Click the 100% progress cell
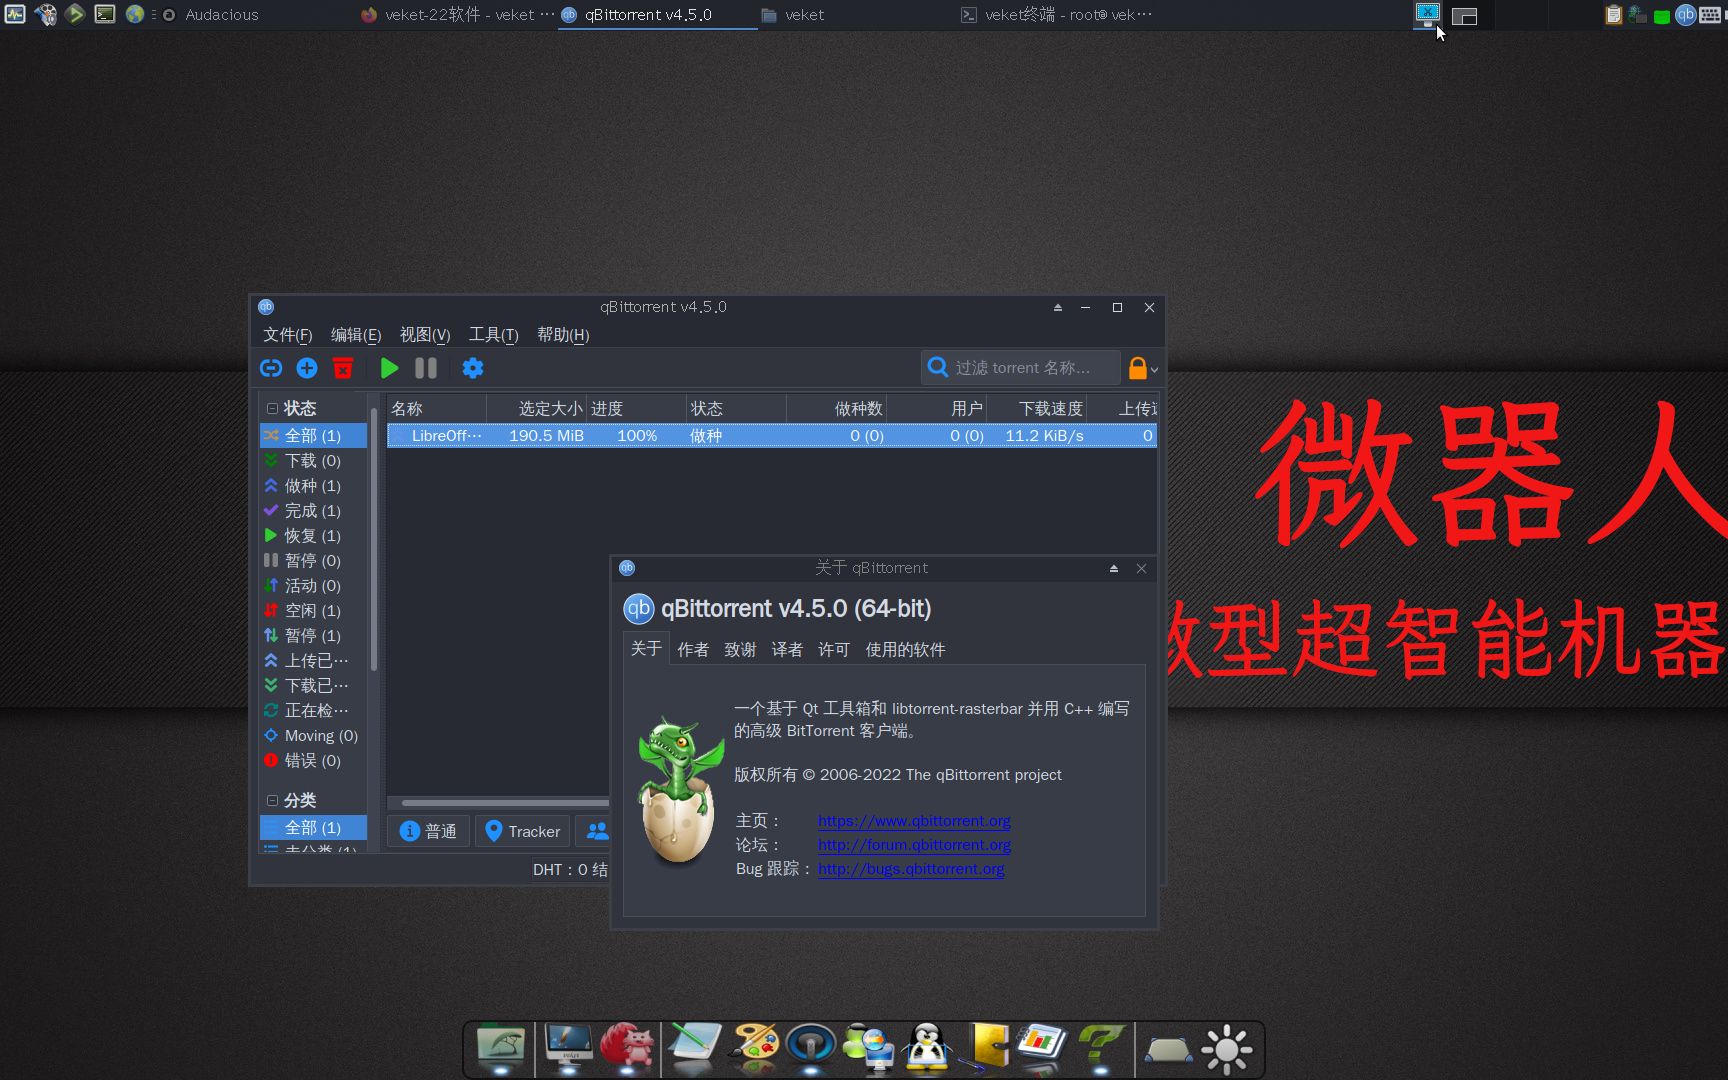The image size is (1728, 1080). pyautogui.click(x=637, y=436)
